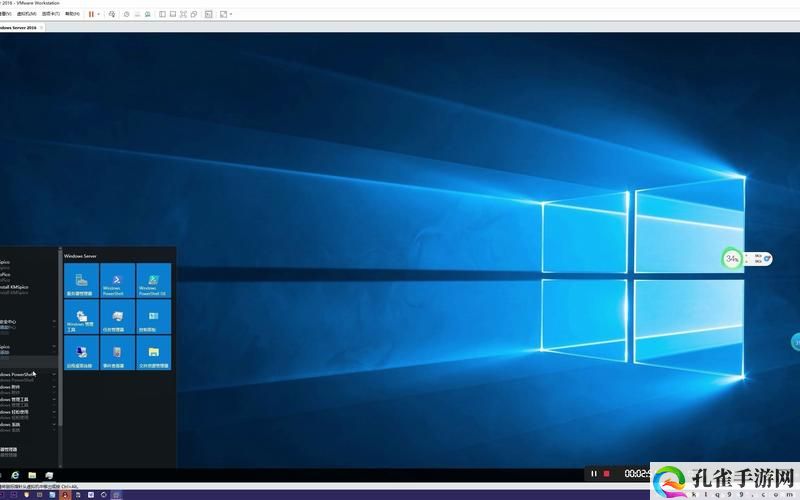Switch to Unity mode in toolbar
Screen dimensions: 800x500
pos(194,14)
